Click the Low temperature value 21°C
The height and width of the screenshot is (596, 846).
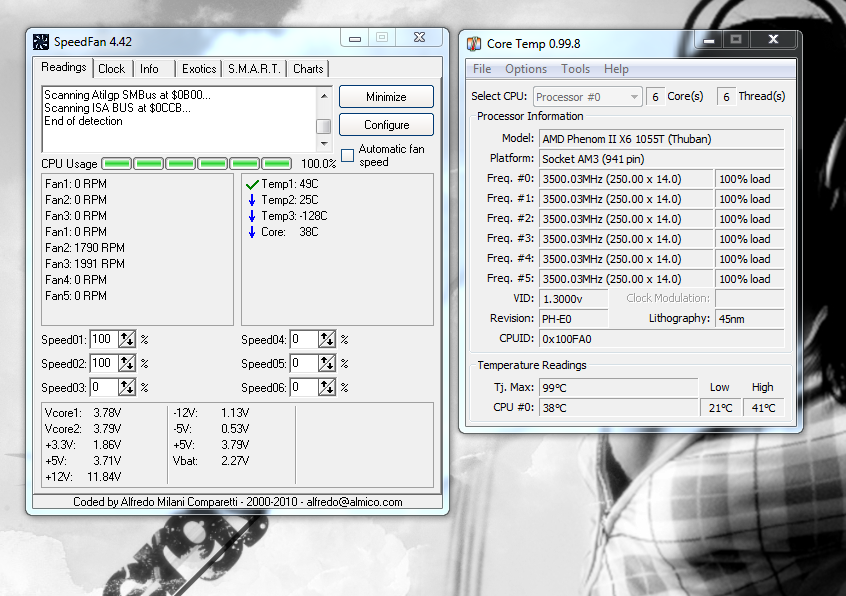(720, 408)
